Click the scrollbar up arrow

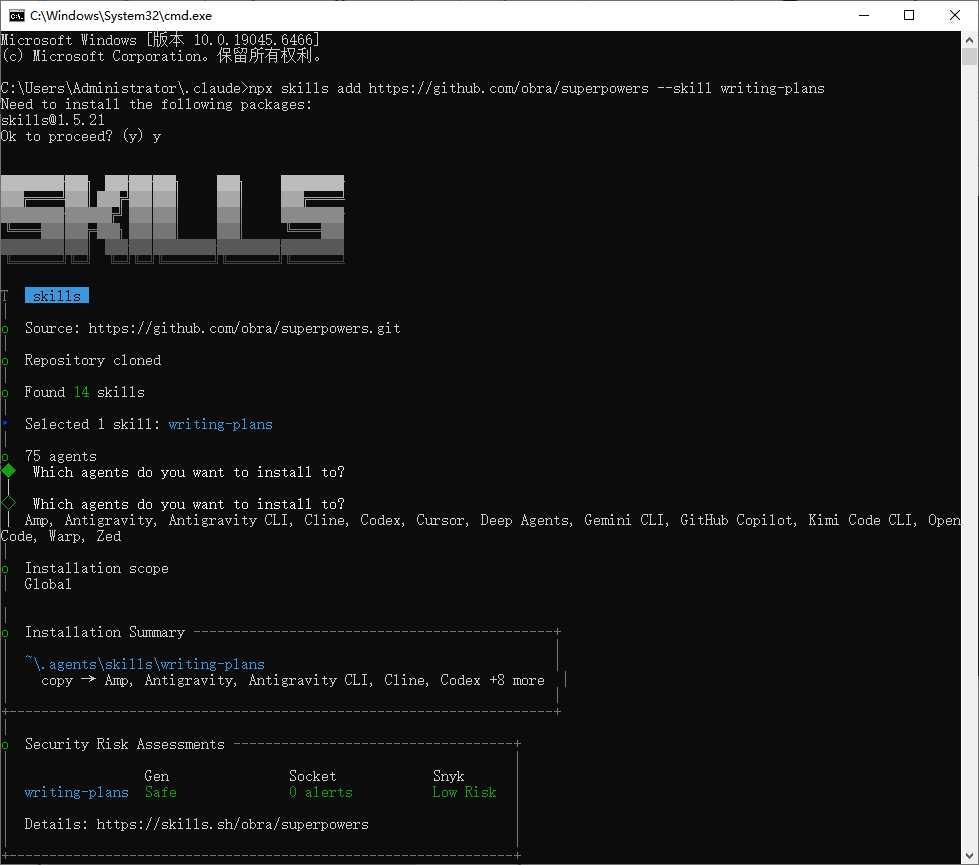click(x=970, y=40)
